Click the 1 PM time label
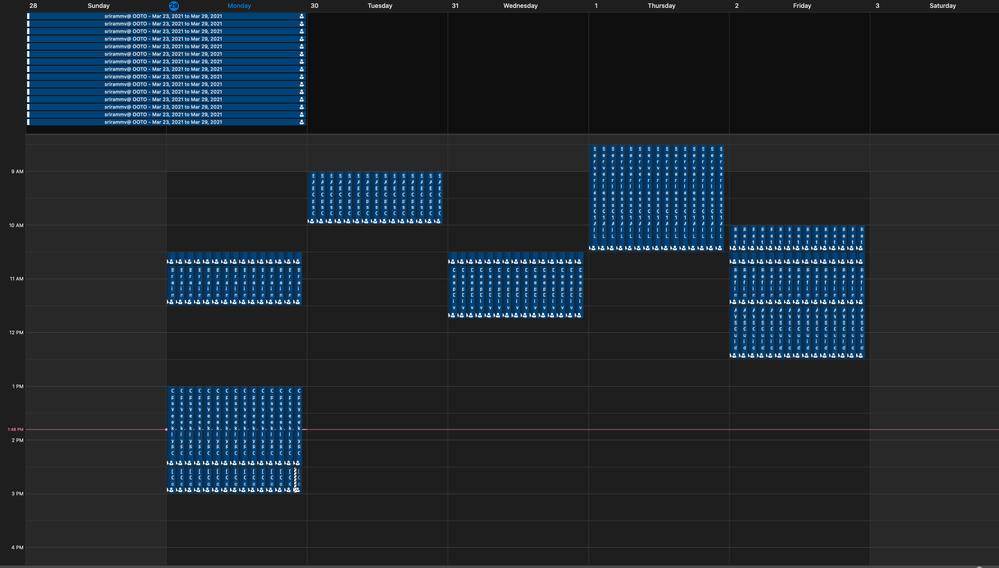This screenshot has height=568, width=999. (17, 387)
